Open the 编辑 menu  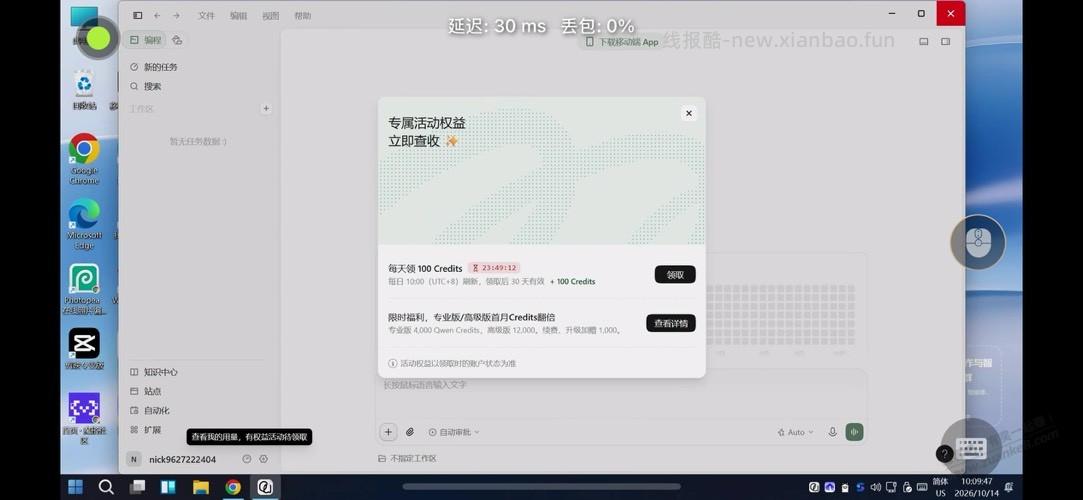[x=238, y=16]
